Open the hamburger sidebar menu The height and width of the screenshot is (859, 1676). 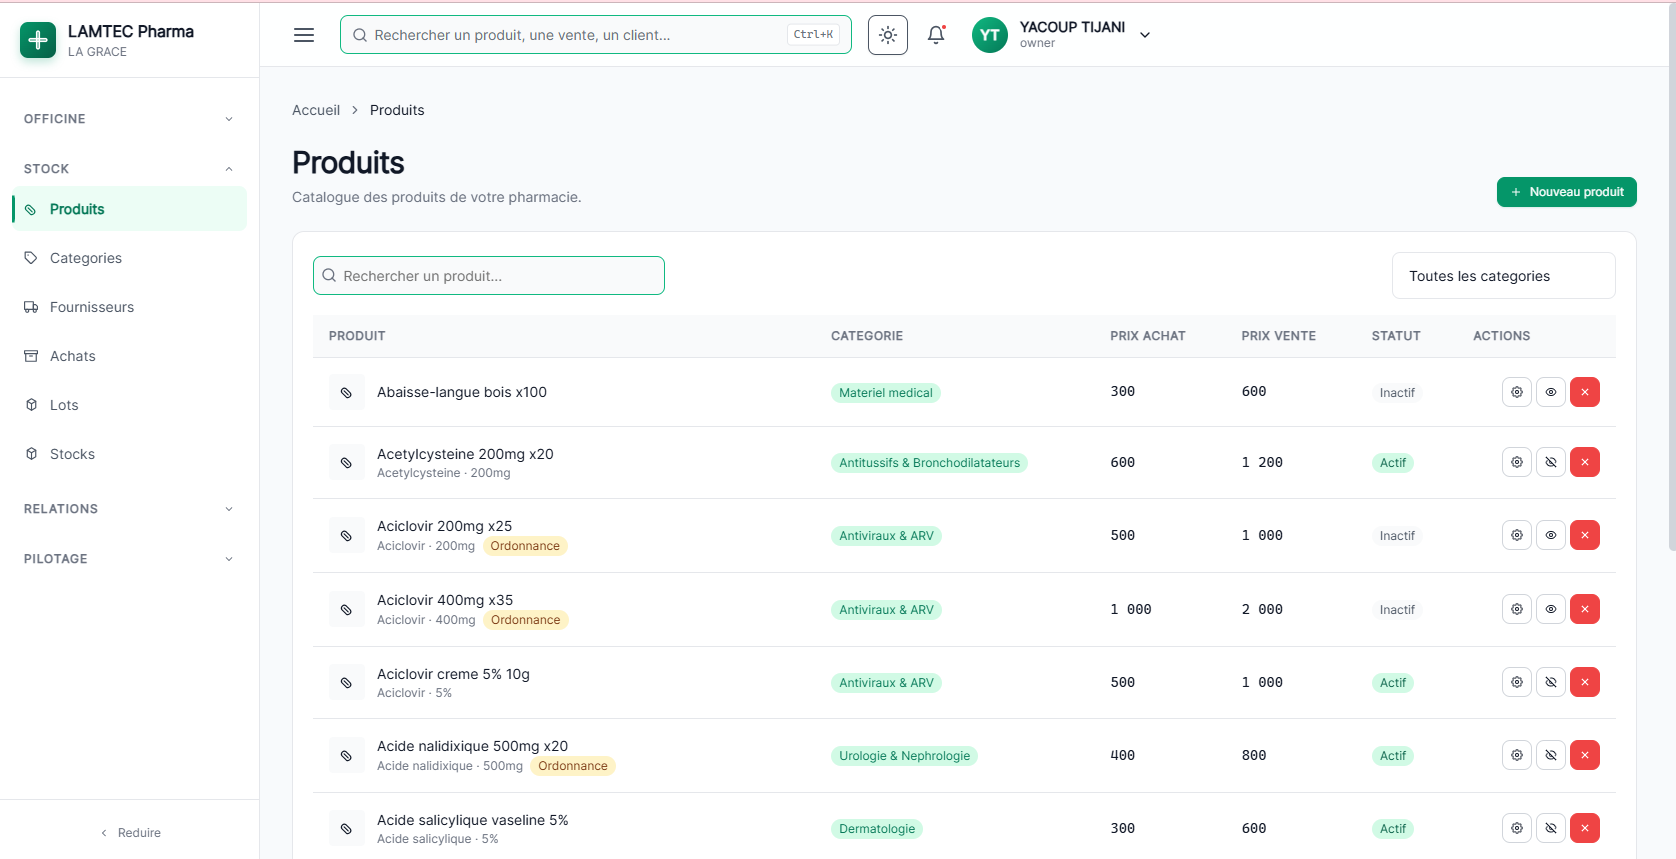[x=304, y=35]
